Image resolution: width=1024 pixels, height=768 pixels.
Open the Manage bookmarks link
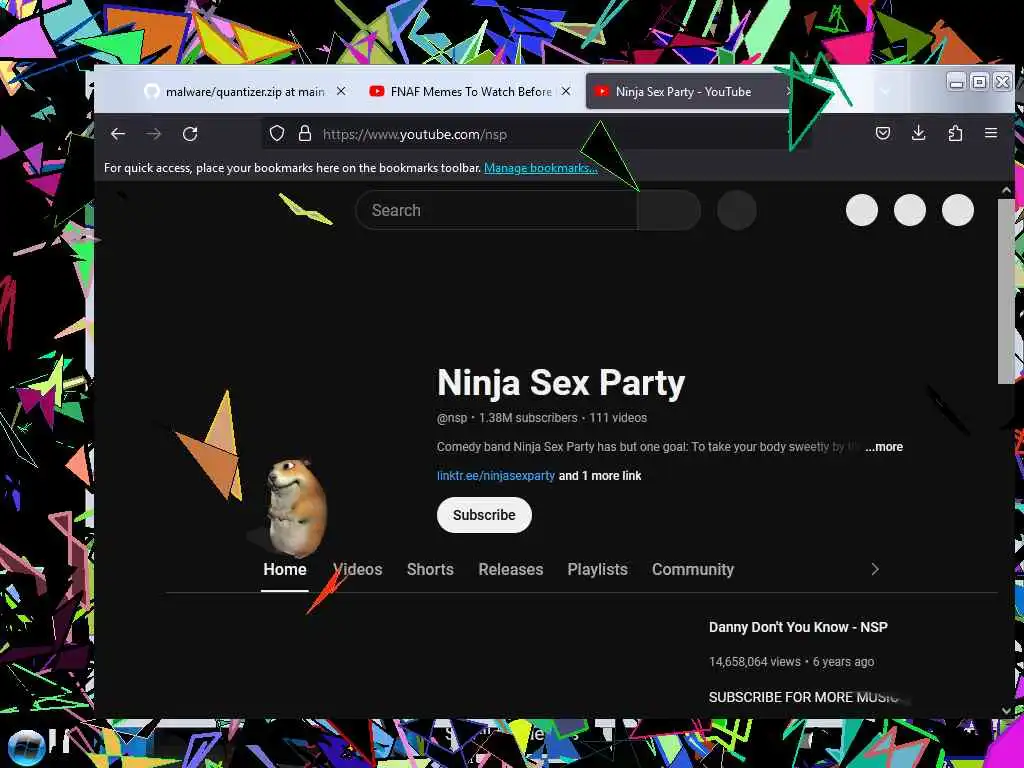[x=540, y=168]
